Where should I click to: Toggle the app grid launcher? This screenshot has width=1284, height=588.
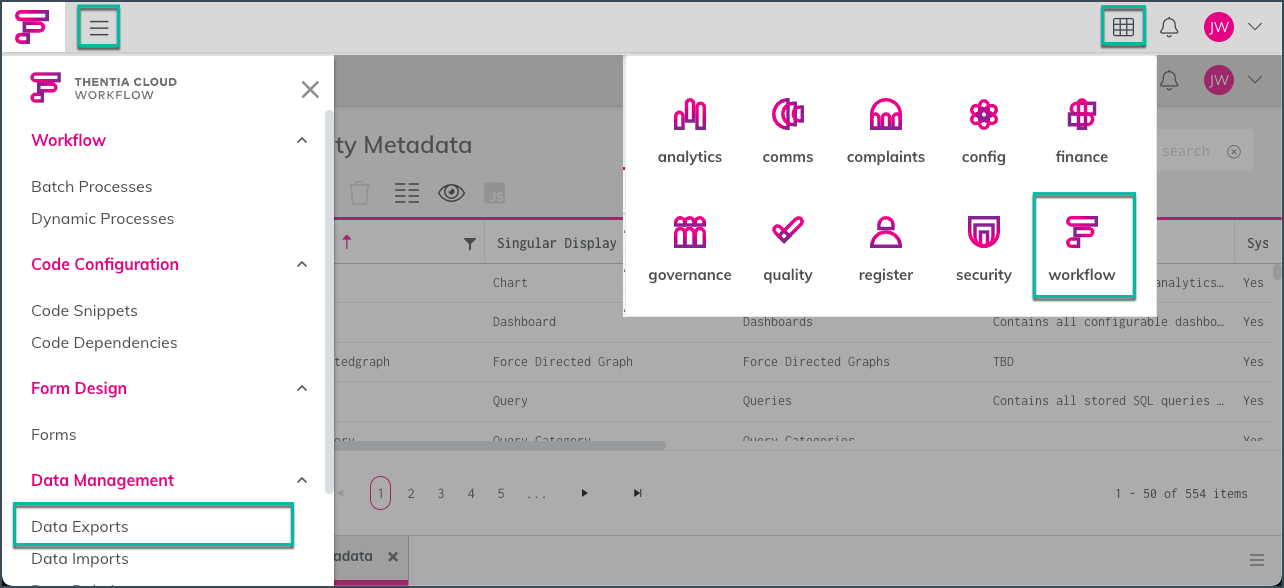(1123, 28)
